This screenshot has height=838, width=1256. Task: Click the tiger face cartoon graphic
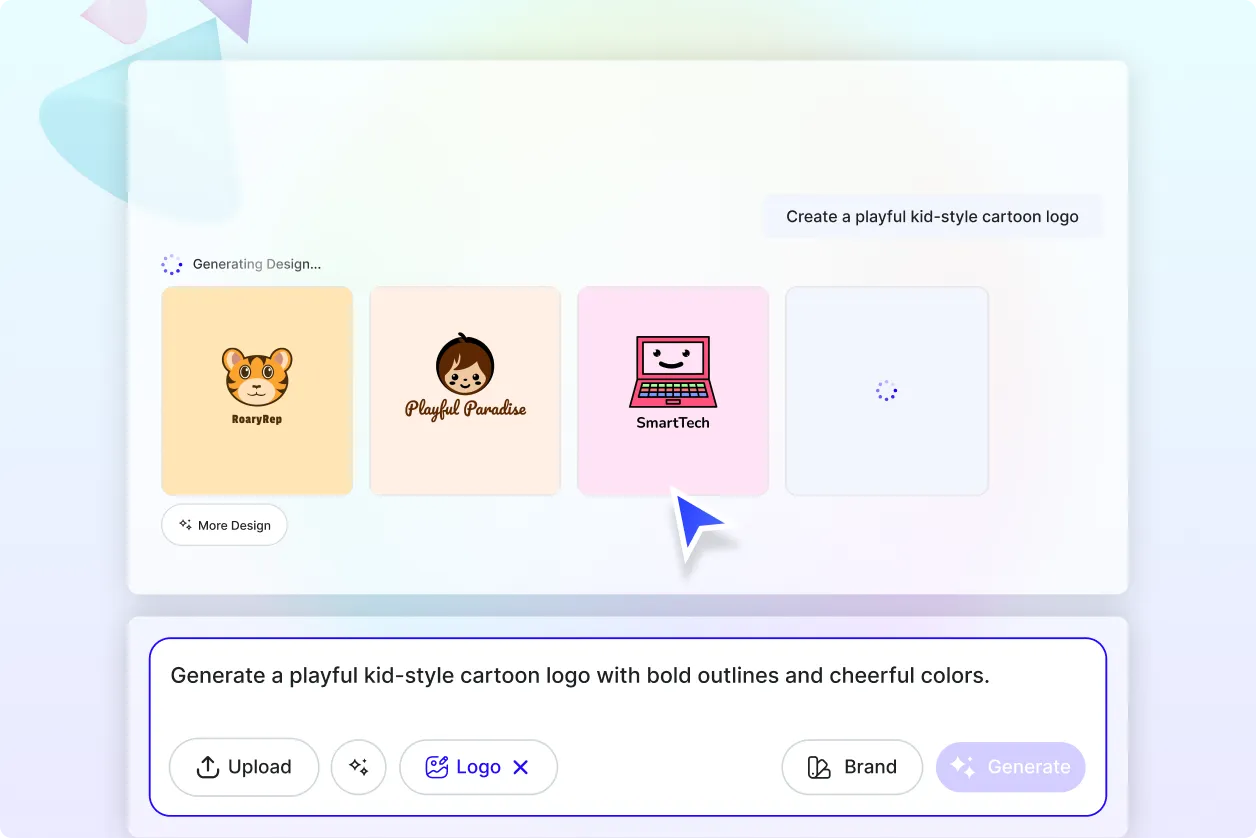[x=257, y=377]
